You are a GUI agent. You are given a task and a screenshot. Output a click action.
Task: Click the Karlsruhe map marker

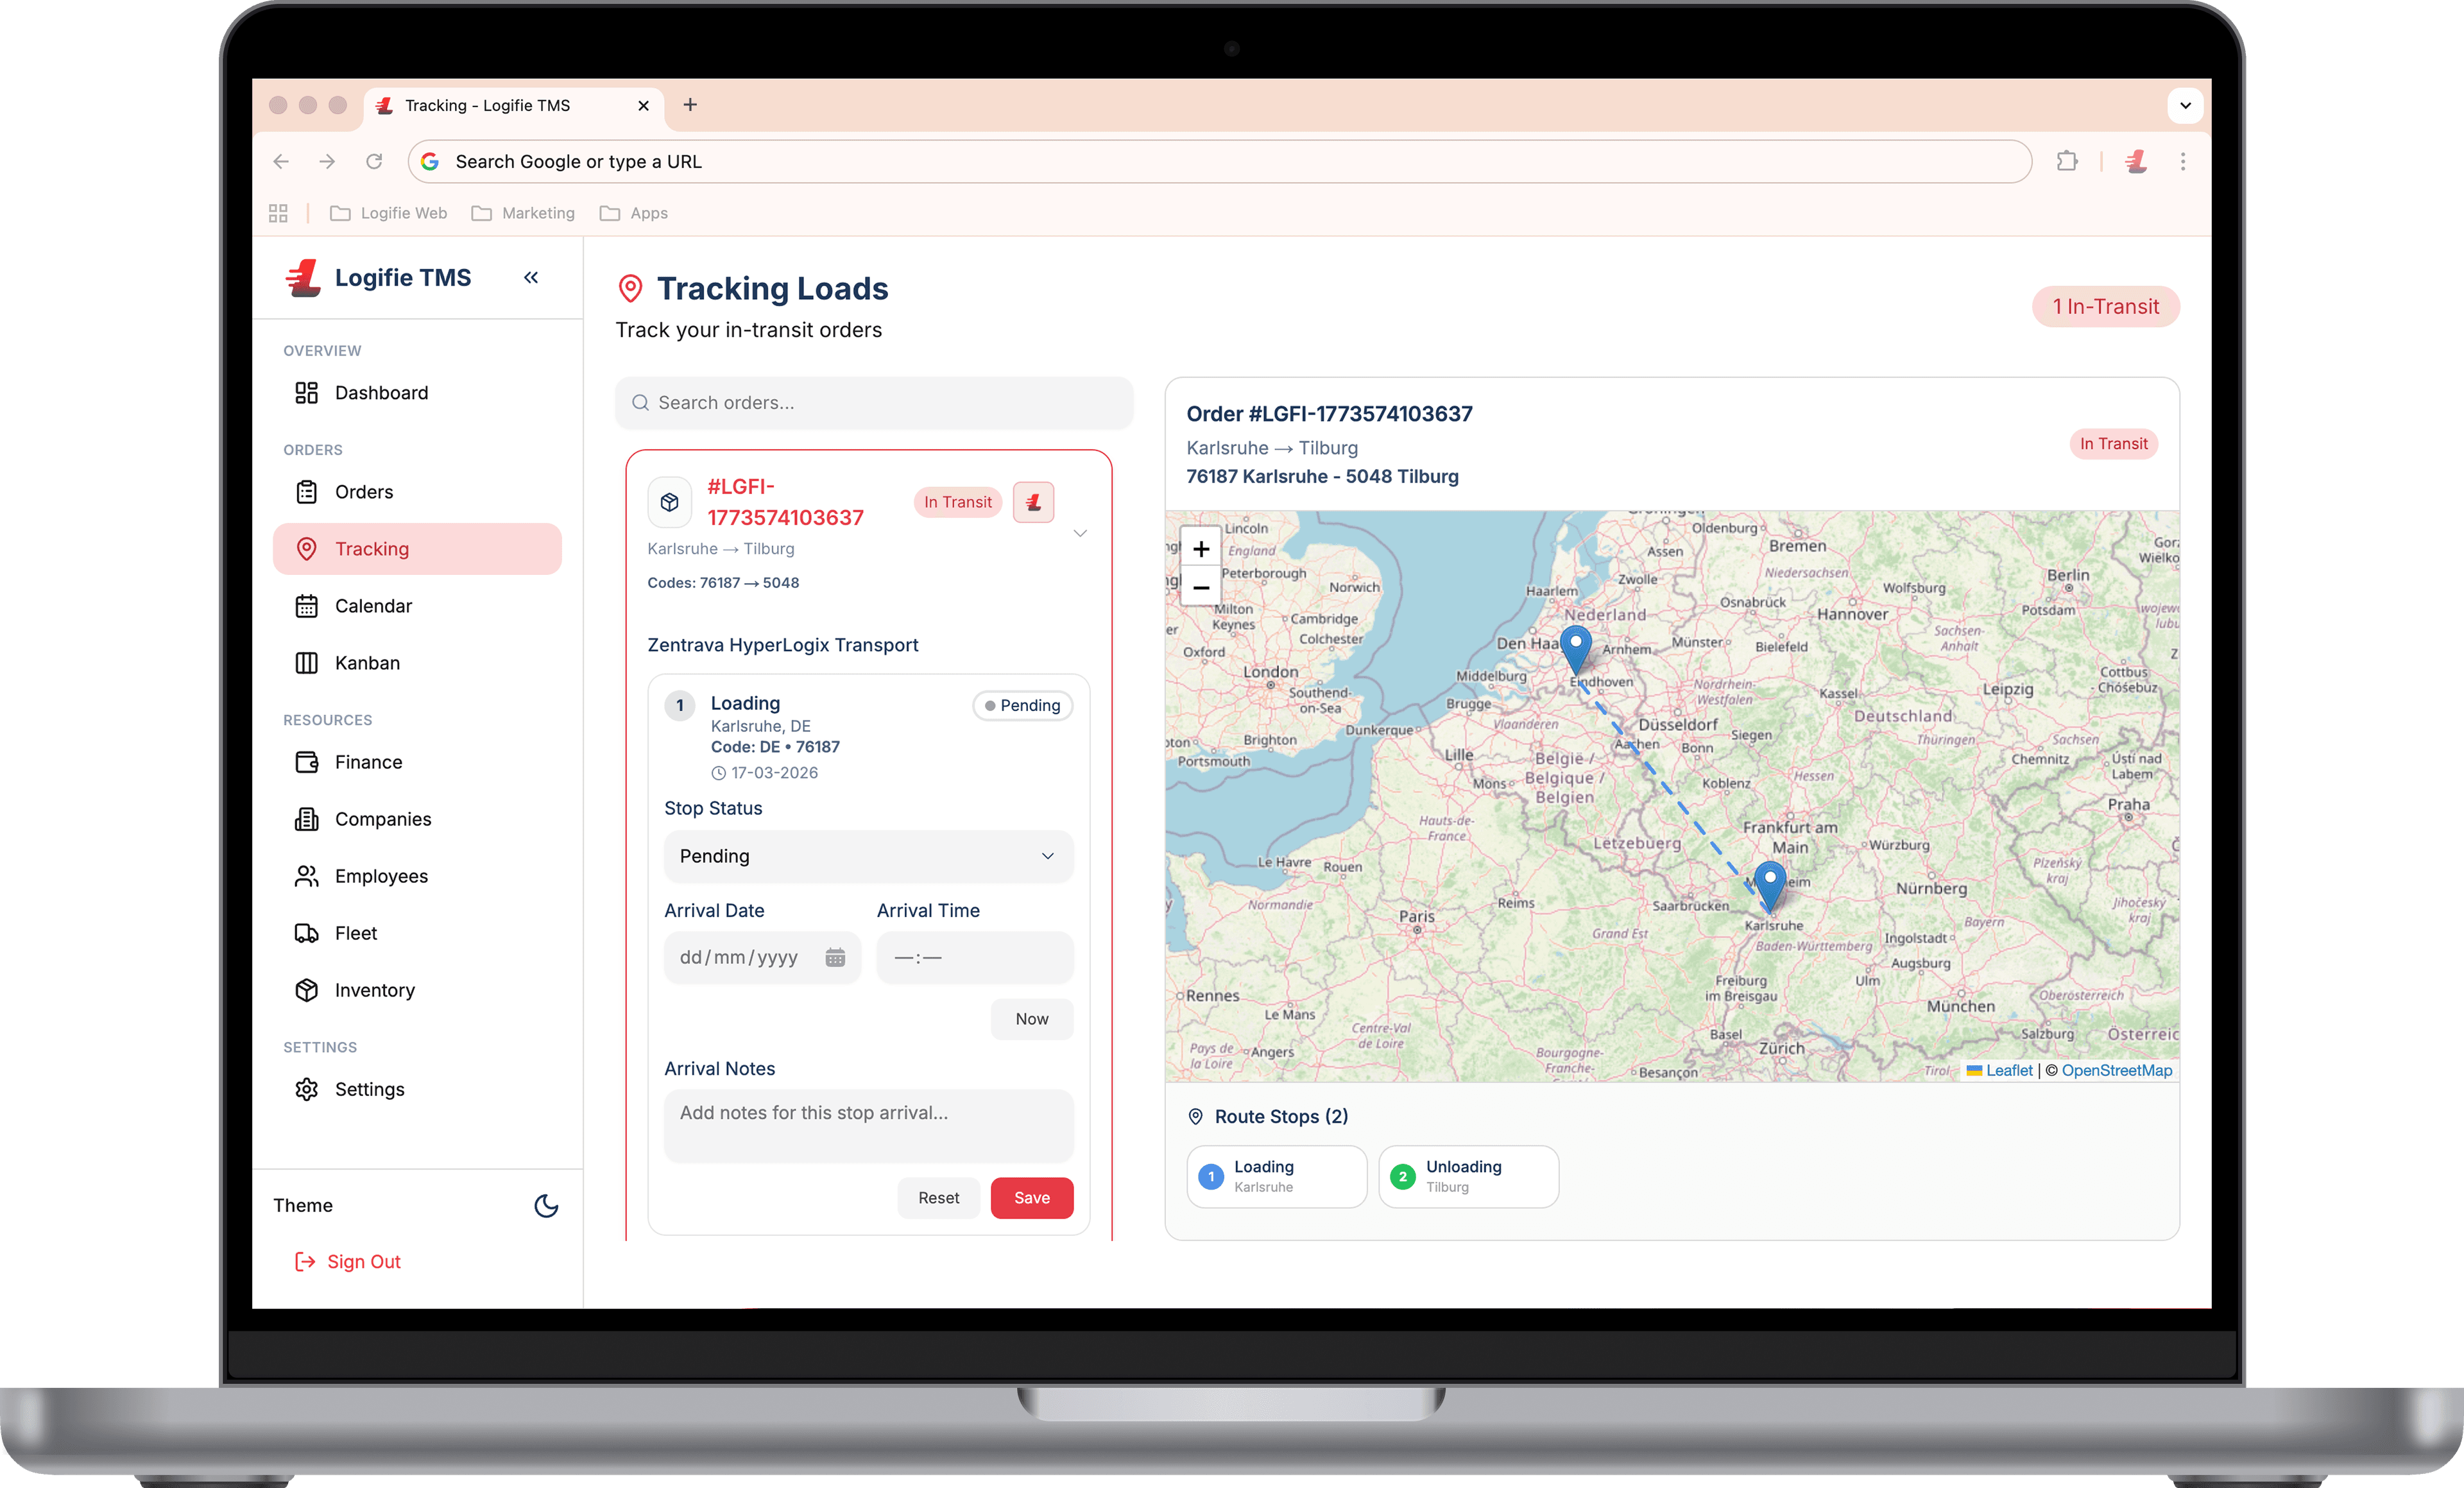coord(1770,886)
